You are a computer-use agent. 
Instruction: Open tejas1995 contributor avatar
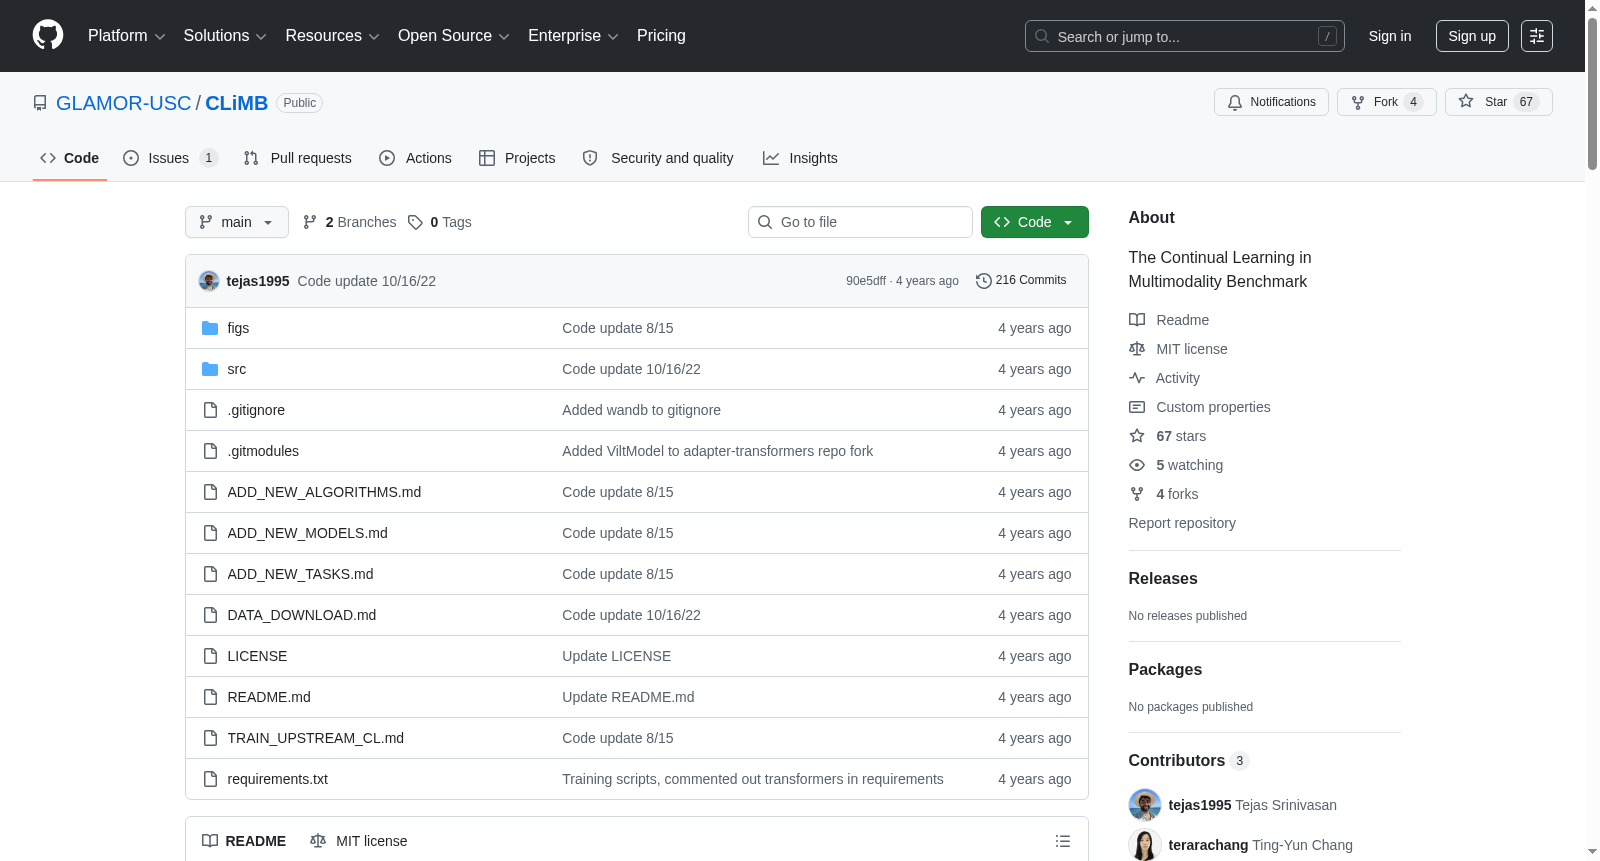[x=1145, y=805]
